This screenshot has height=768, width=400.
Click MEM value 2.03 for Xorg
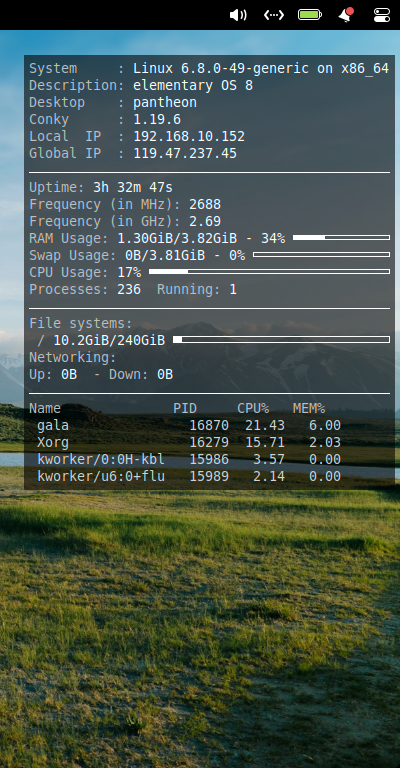(325, 442)
